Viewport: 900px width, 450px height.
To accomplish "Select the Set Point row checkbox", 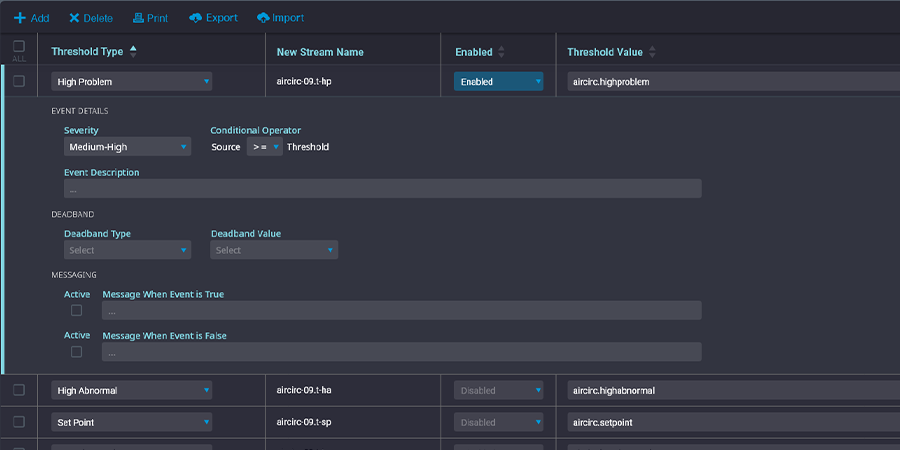I will (19, 422).
